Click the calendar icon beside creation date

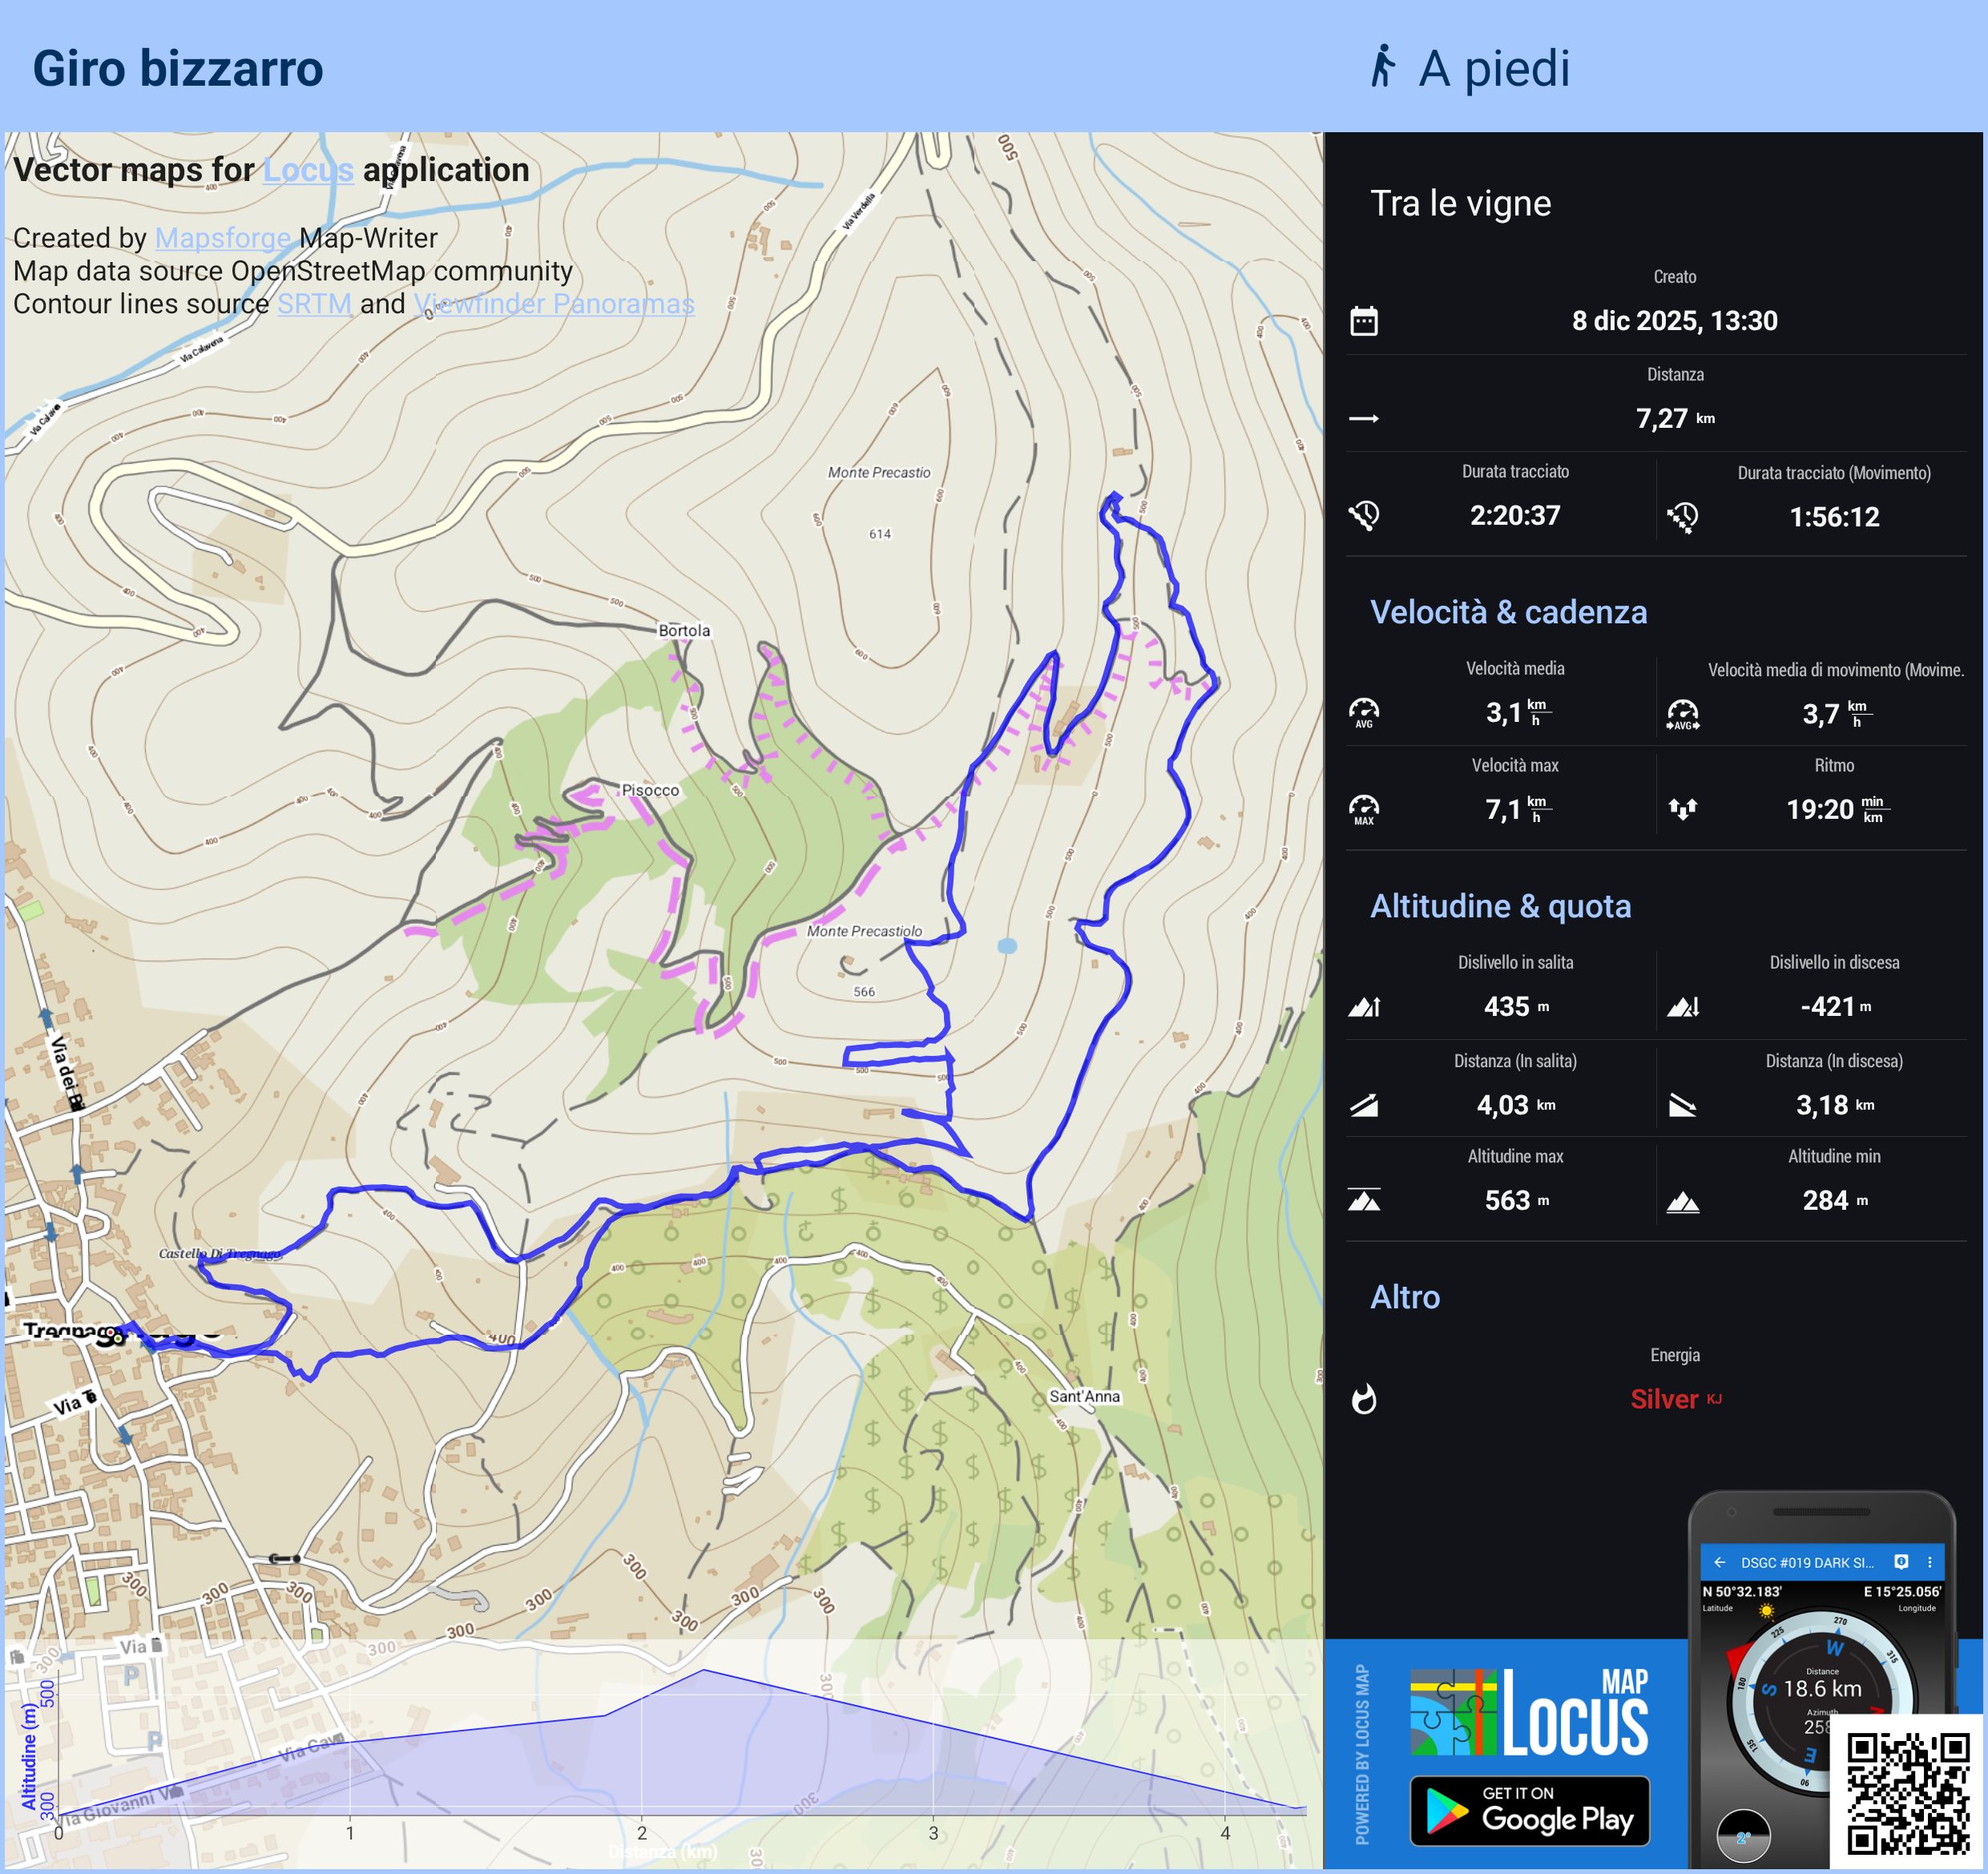[x=1364, y=321]
